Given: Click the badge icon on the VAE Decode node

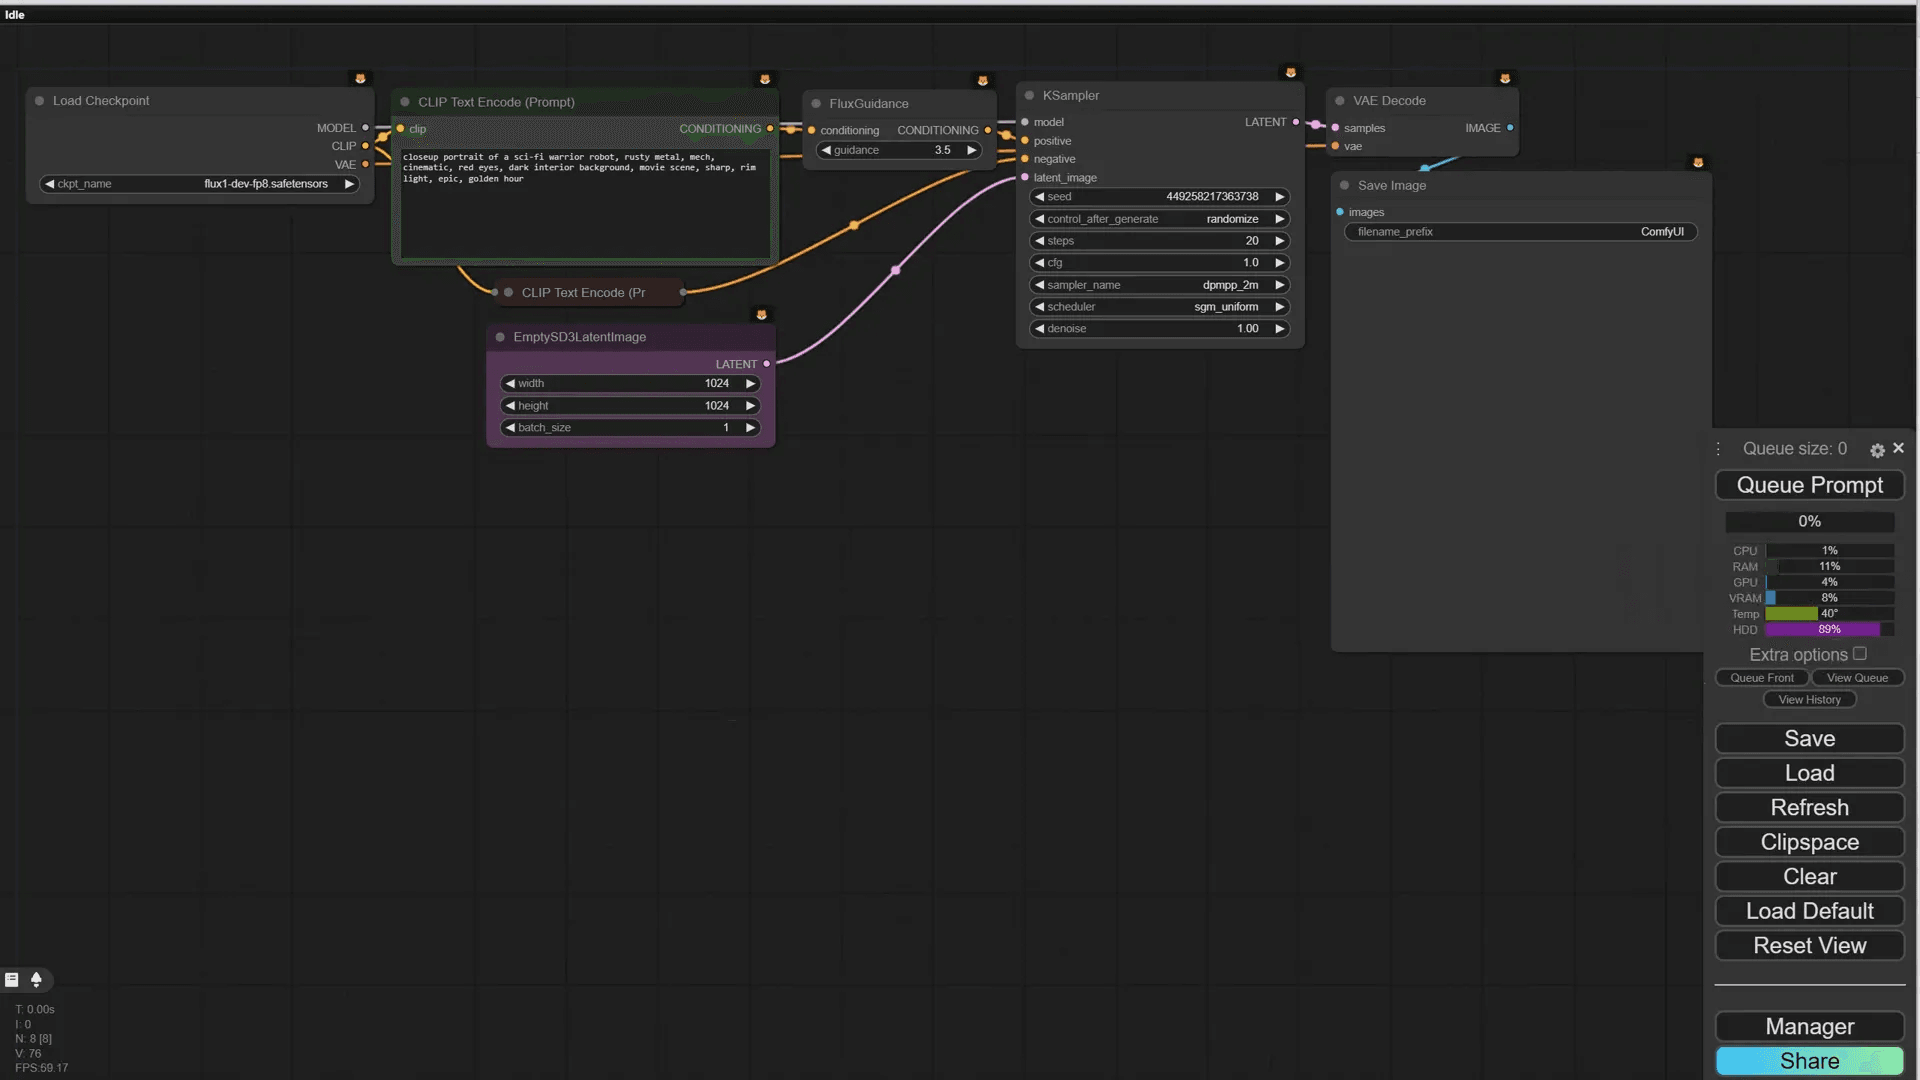Looking at the screenshot, I should click(x=1505, y=77).
